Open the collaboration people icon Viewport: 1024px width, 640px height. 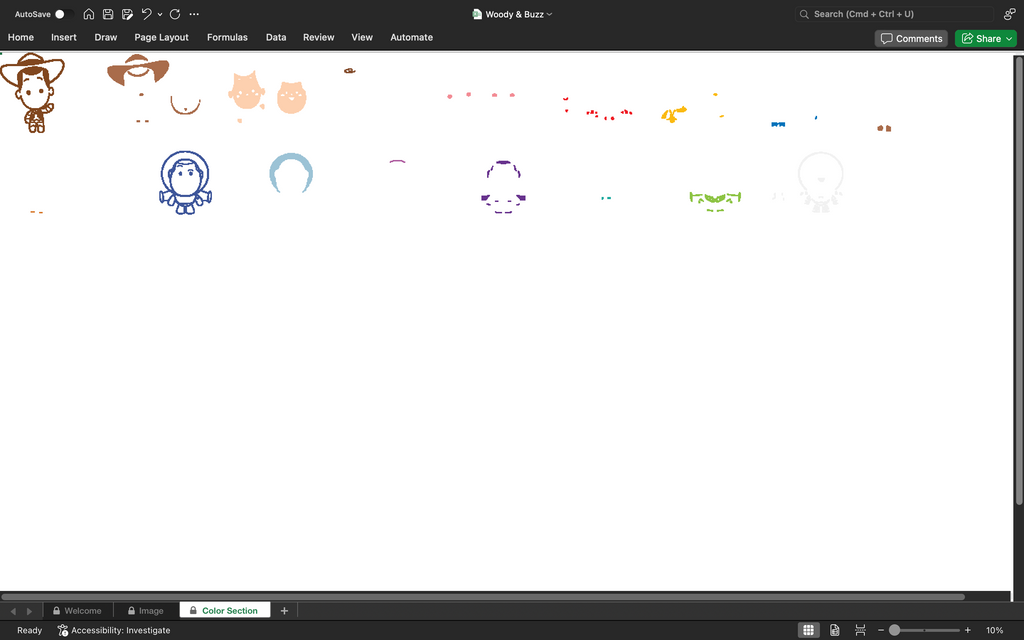pos(1010,14)
